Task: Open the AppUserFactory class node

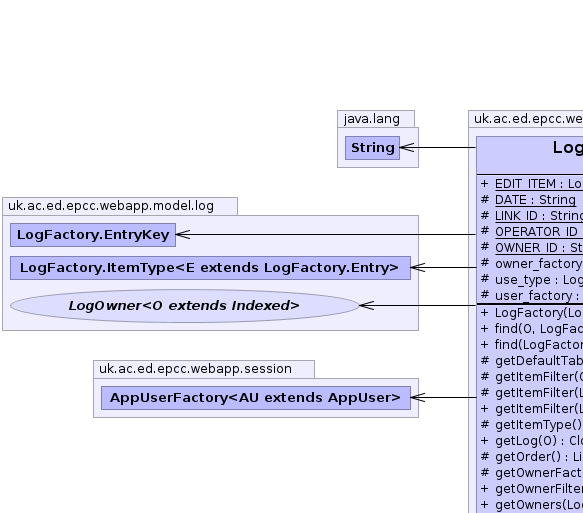Action: tap(256, 398)
